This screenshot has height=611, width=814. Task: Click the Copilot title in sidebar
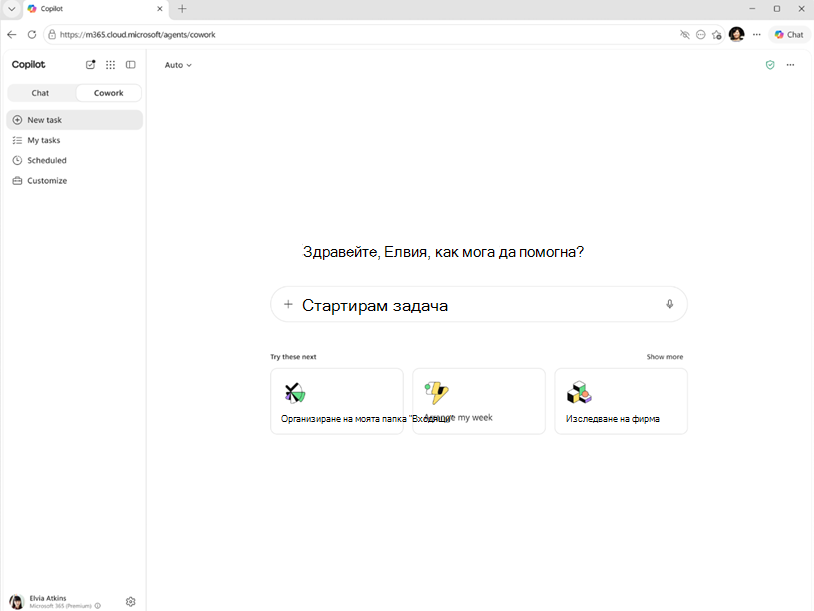click(29, 64)
